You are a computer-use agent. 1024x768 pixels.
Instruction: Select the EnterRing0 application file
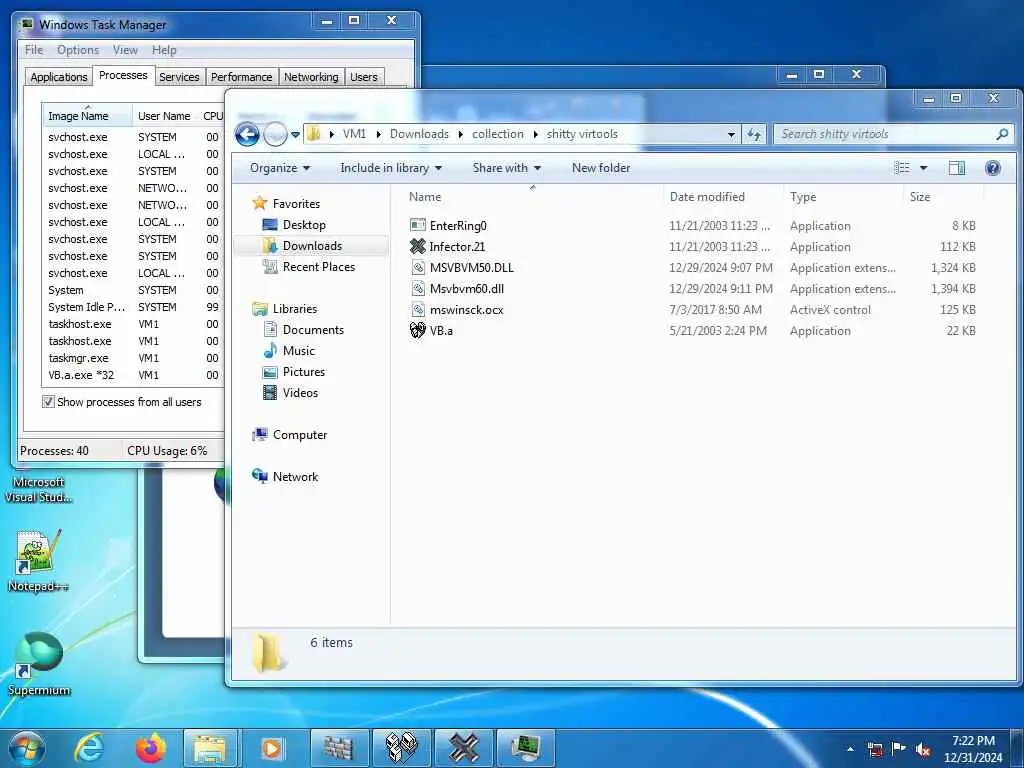click(x=457, y=226)
